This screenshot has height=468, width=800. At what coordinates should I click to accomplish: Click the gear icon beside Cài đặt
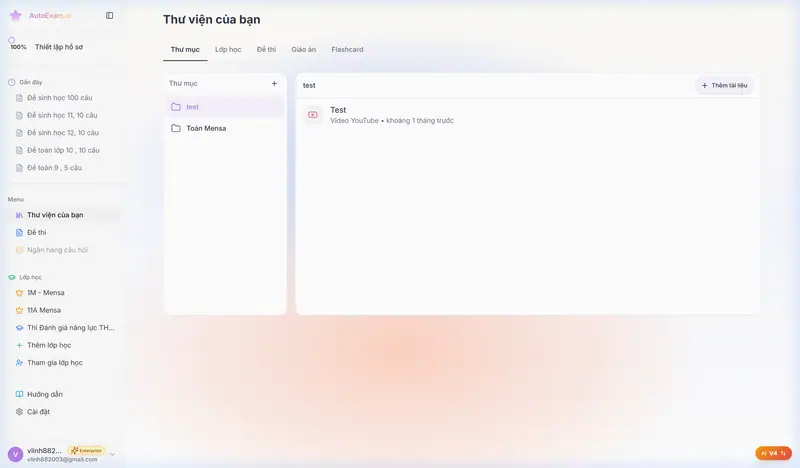point(19,412)
